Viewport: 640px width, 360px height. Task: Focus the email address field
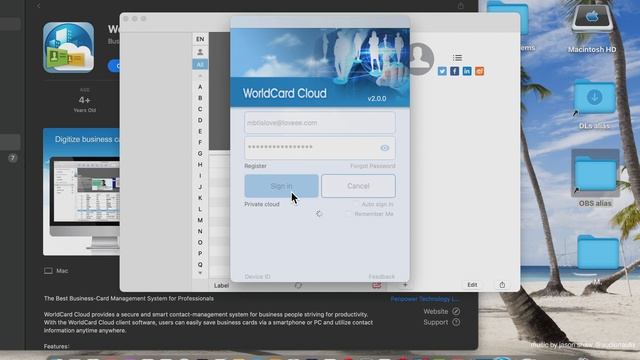tap(320, 122)
